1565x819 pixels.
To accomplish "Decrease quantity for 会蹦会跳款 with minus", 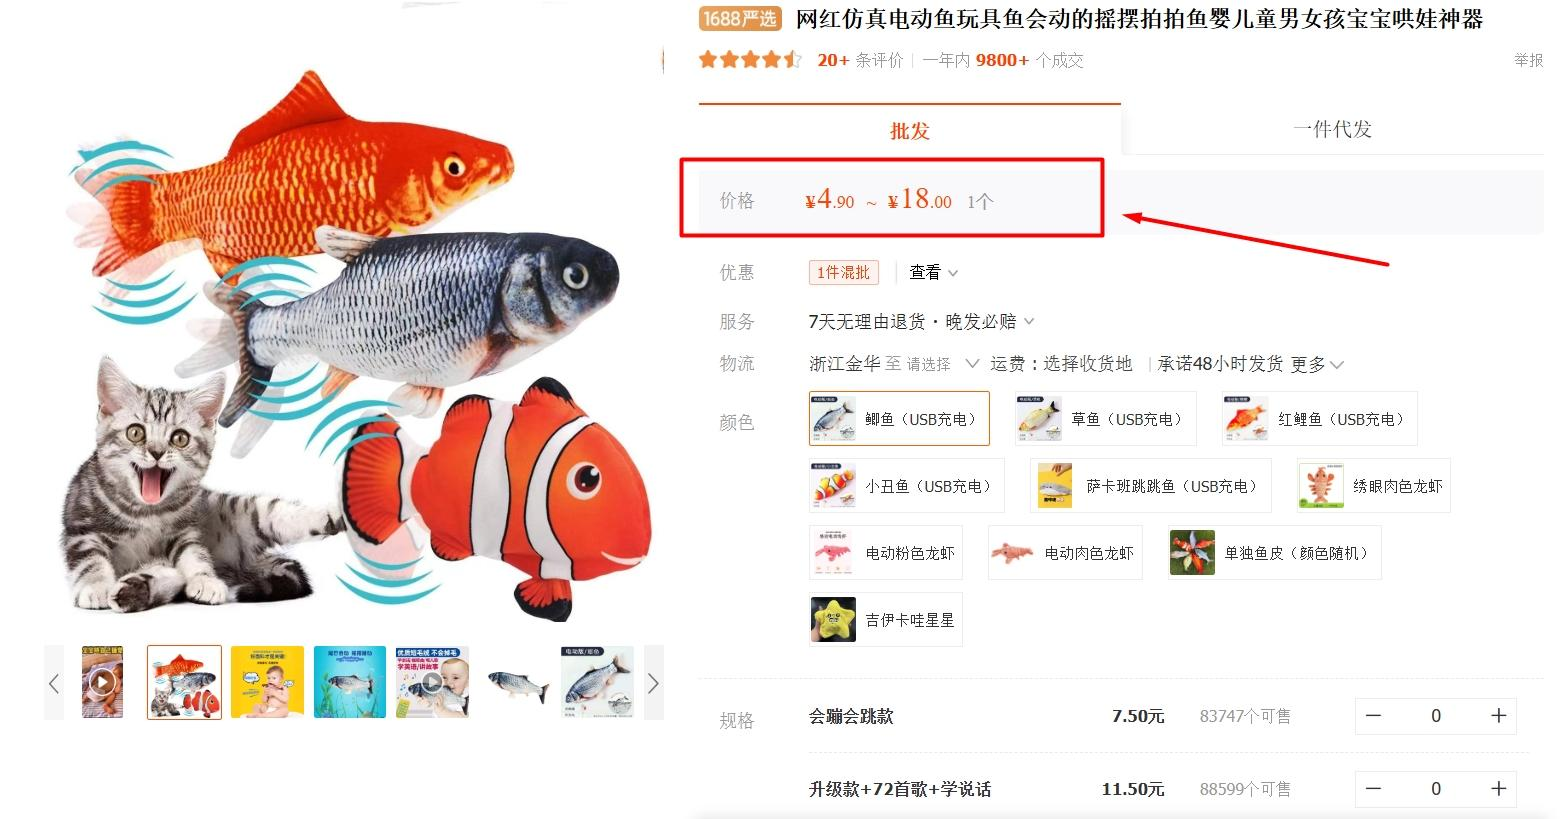I will click(x=1374, y=716).
